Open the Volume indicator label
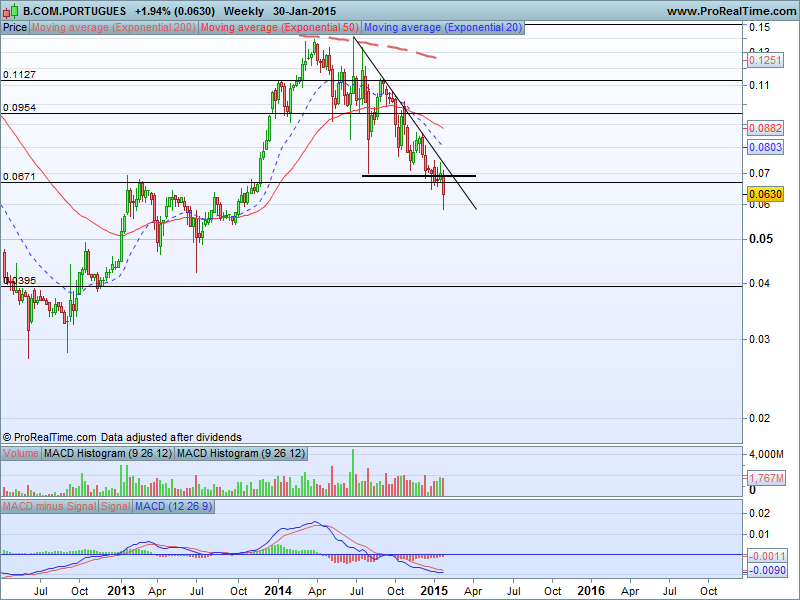The width and height of the screenshot is (800, 600). click(21, 453)
